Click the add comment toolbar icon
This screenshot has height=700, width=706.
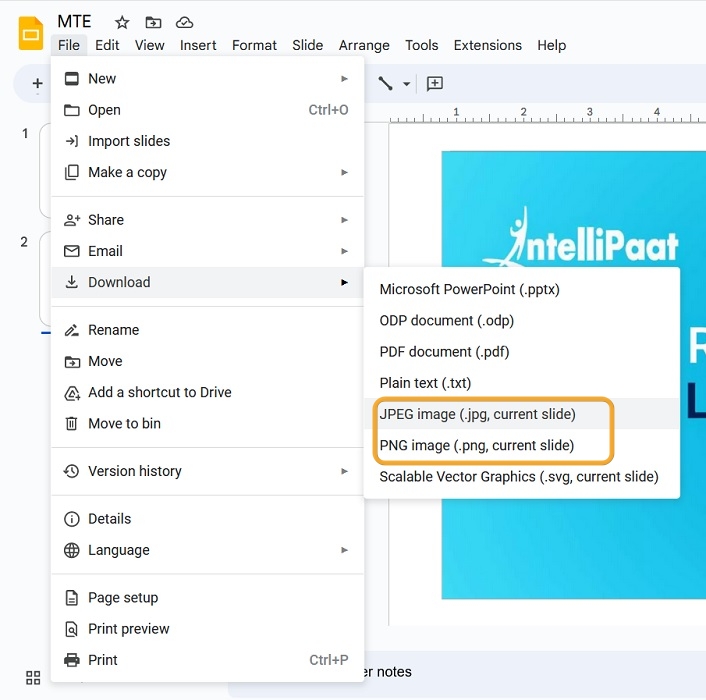[x=434, y=83]
